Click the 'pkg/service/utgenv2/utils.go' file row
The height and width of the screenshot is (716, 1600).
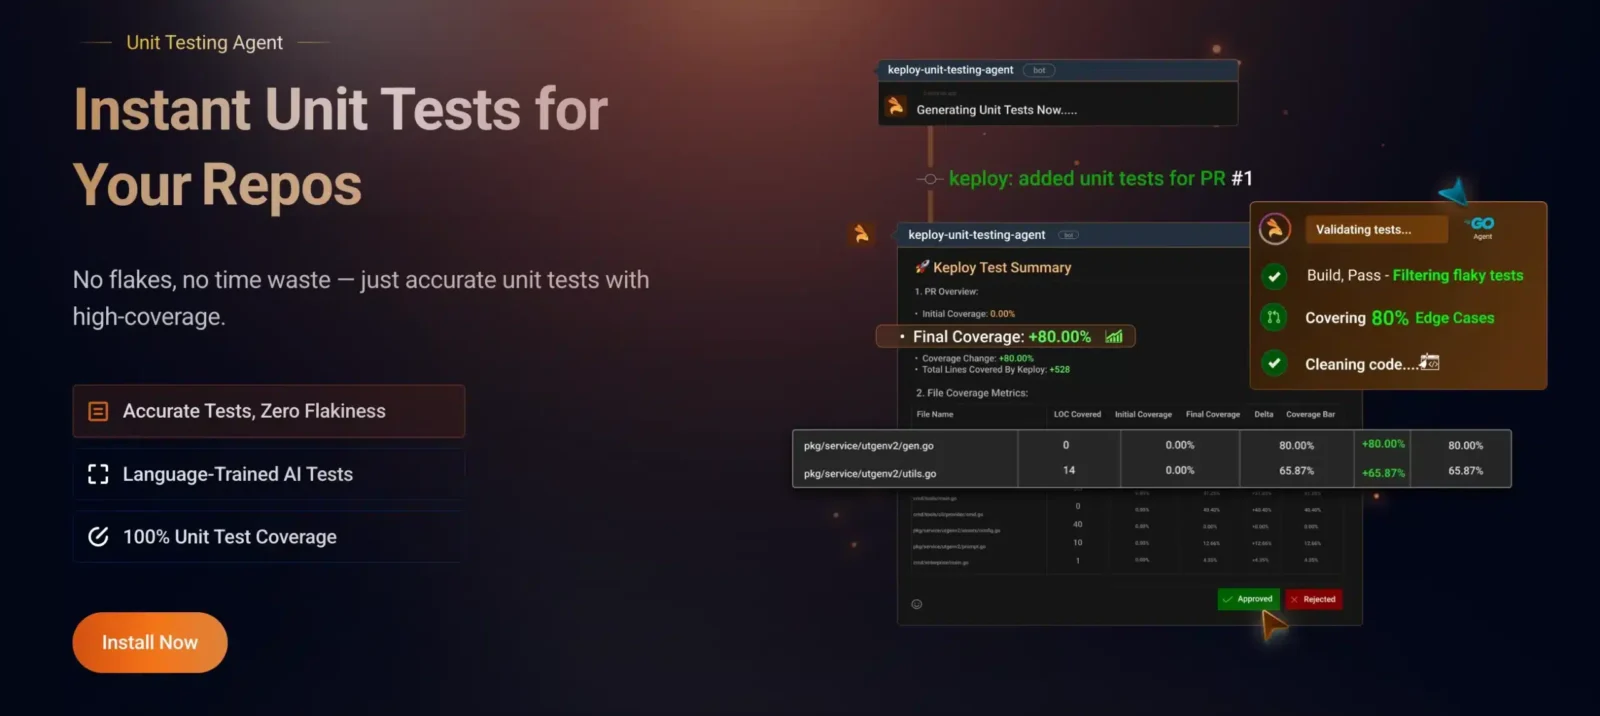pos(1151,472)
